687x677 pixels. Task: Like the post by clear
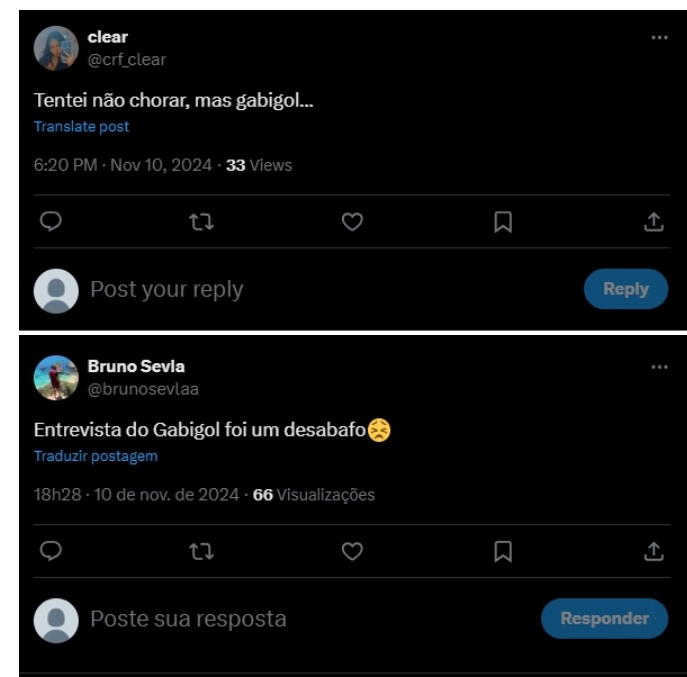click(x=352, y=222)
